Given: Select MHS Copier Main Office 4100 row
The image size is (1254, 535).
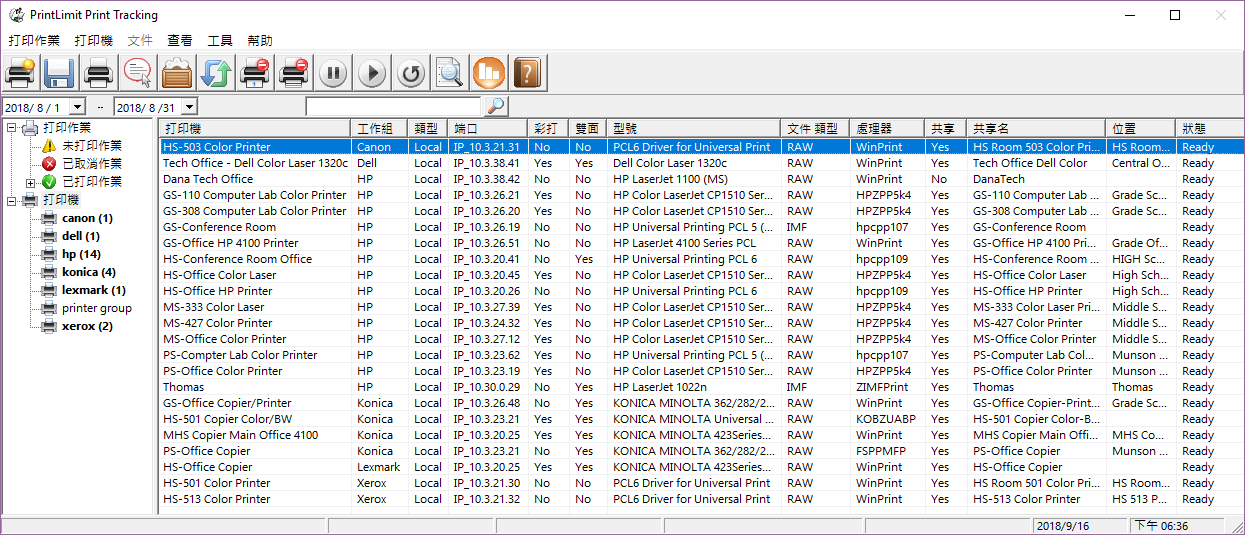Looking at the screenshot, I should pos(700,435).
